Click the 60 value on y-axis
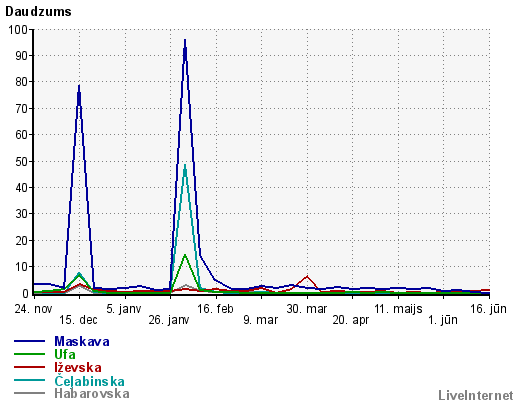 [x=21, y=135]
